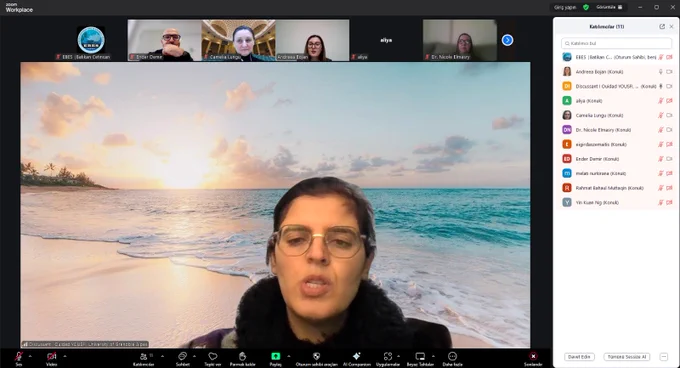Click Camelia Lungu's camera icon in list
The height and width of the screenshot is (368, 680).
(x=669, y=115)
